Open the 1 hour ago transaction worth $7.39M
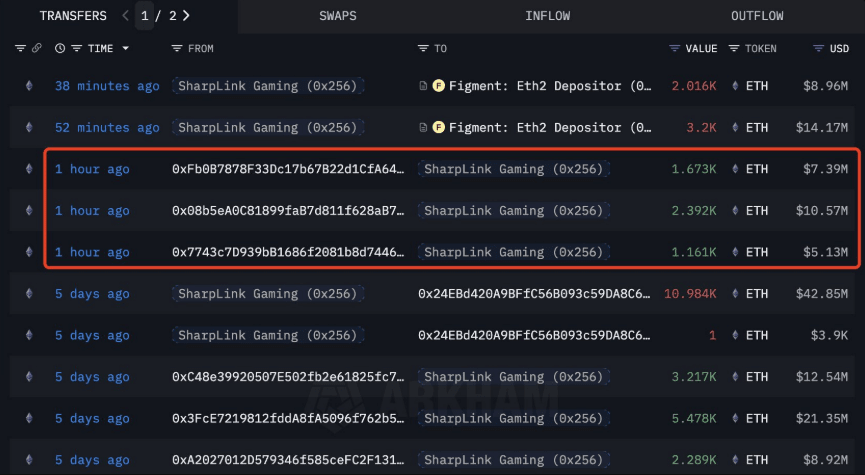Image resolution: width=865 pixels, height=475 pixels. [92, 169]
